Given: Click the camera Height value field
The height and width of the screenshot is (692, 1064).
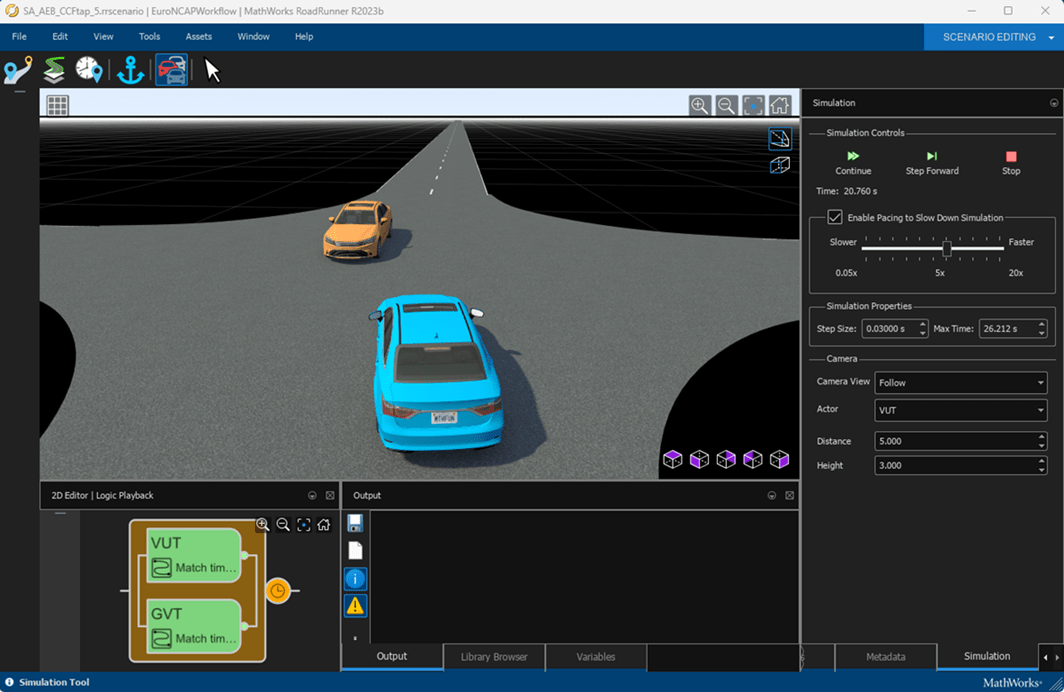Looking at the screenshot, I should point(960,465).
